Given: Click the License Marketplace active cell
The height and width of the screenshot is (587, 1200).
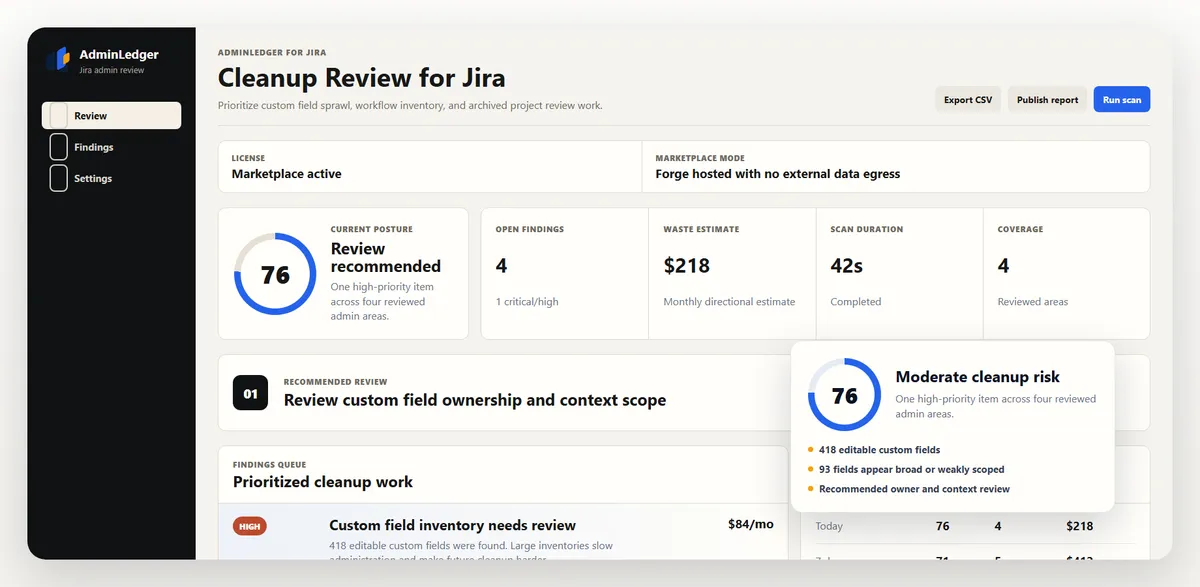Looking at the screenshot, I should tap(430, 166).
